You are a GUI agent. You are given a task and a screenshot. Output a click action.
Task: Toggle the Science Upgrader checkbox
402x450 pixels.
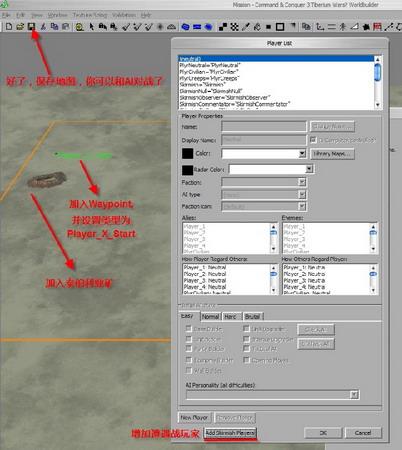tap(246, 339)
